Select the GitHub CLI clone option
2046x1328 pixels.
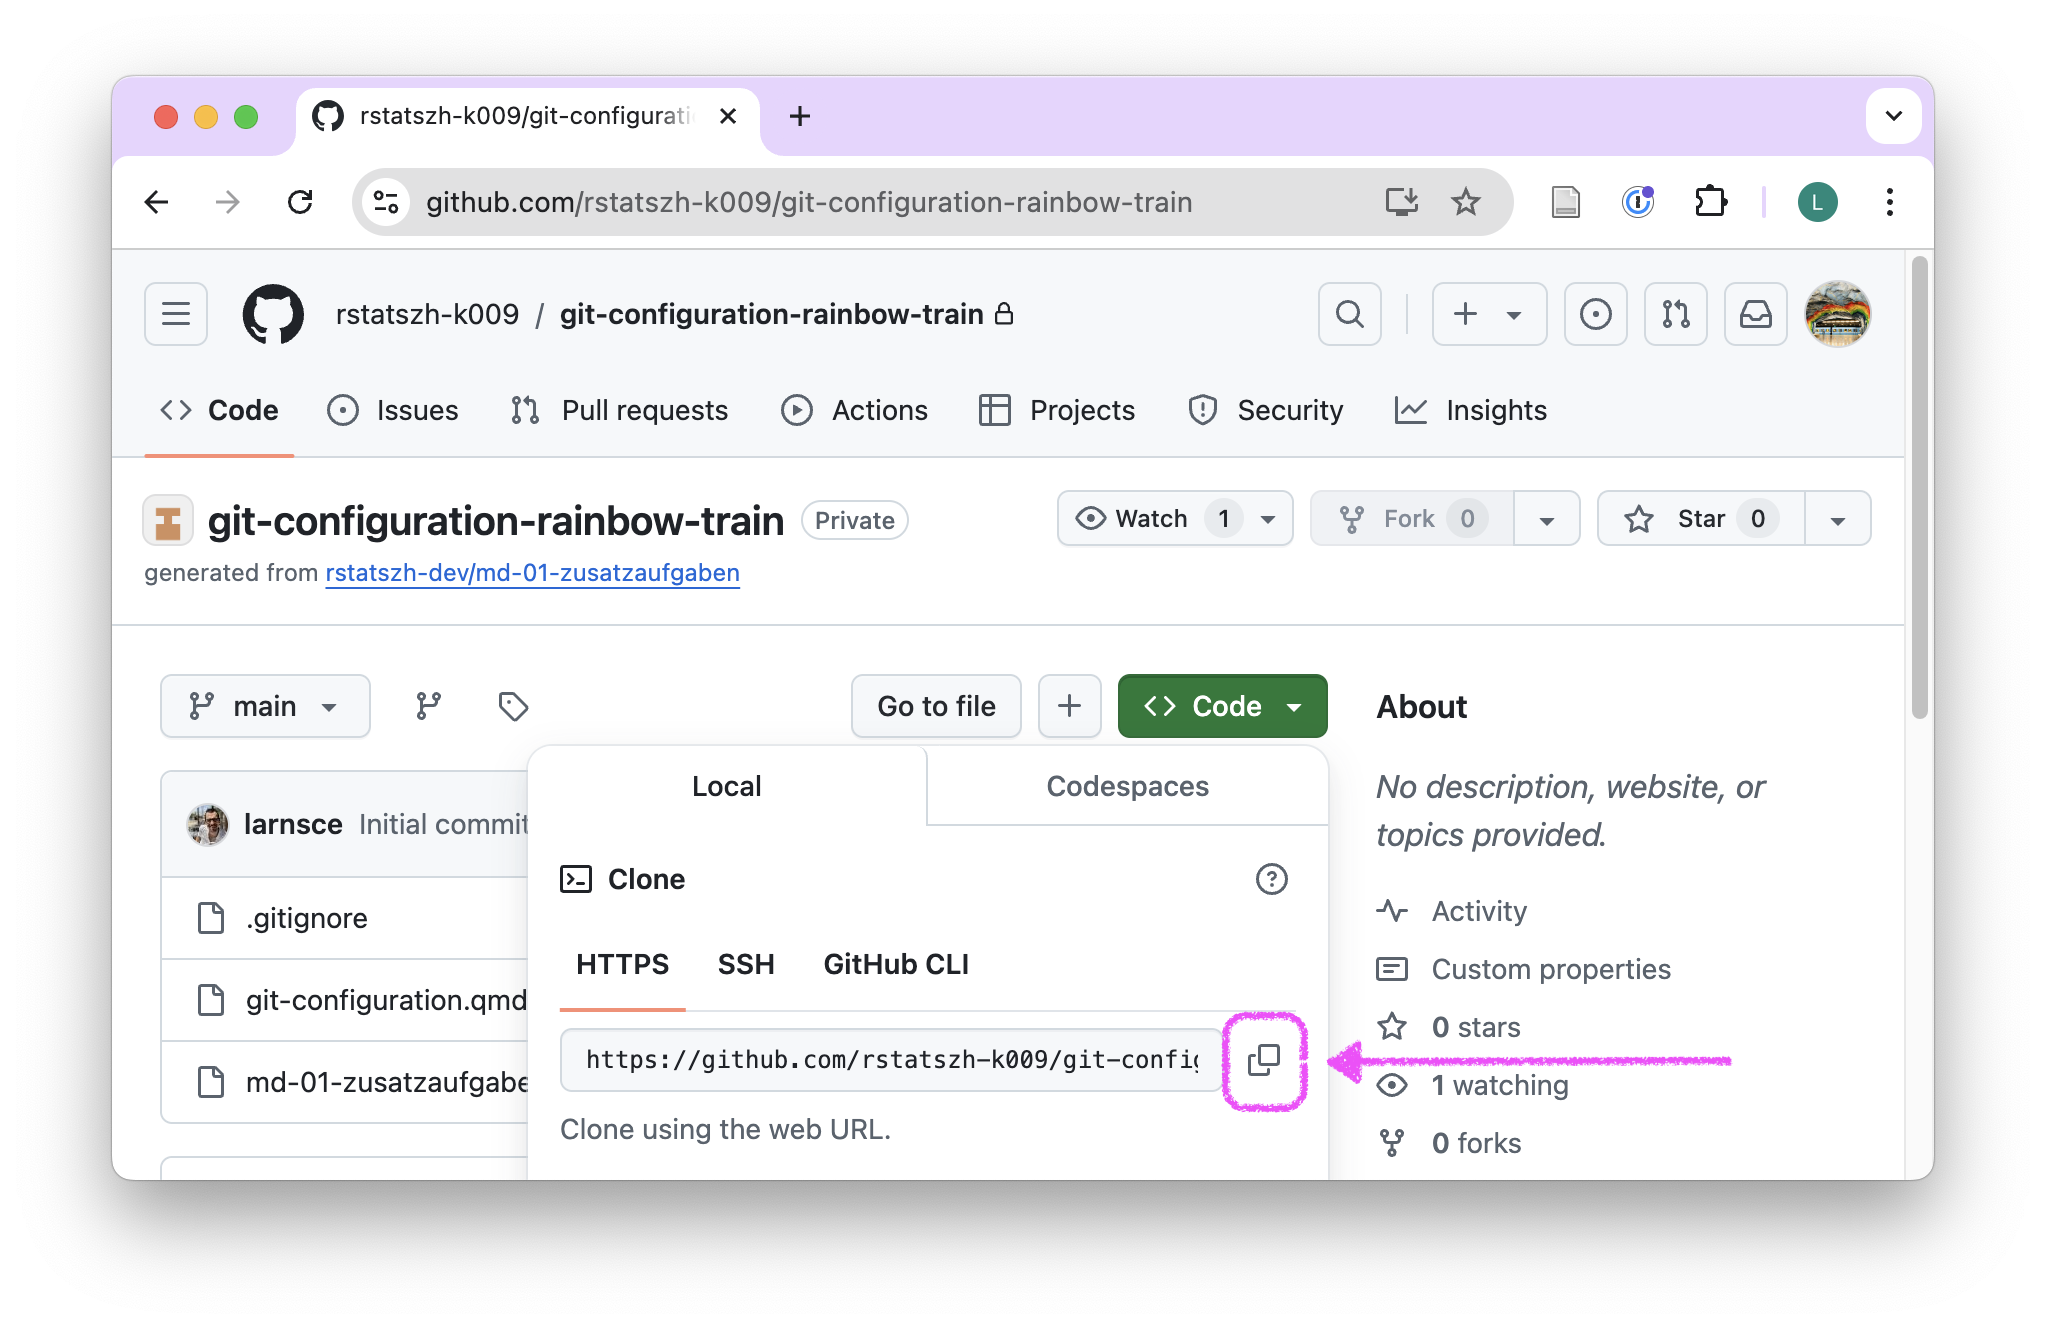[896, 964]
